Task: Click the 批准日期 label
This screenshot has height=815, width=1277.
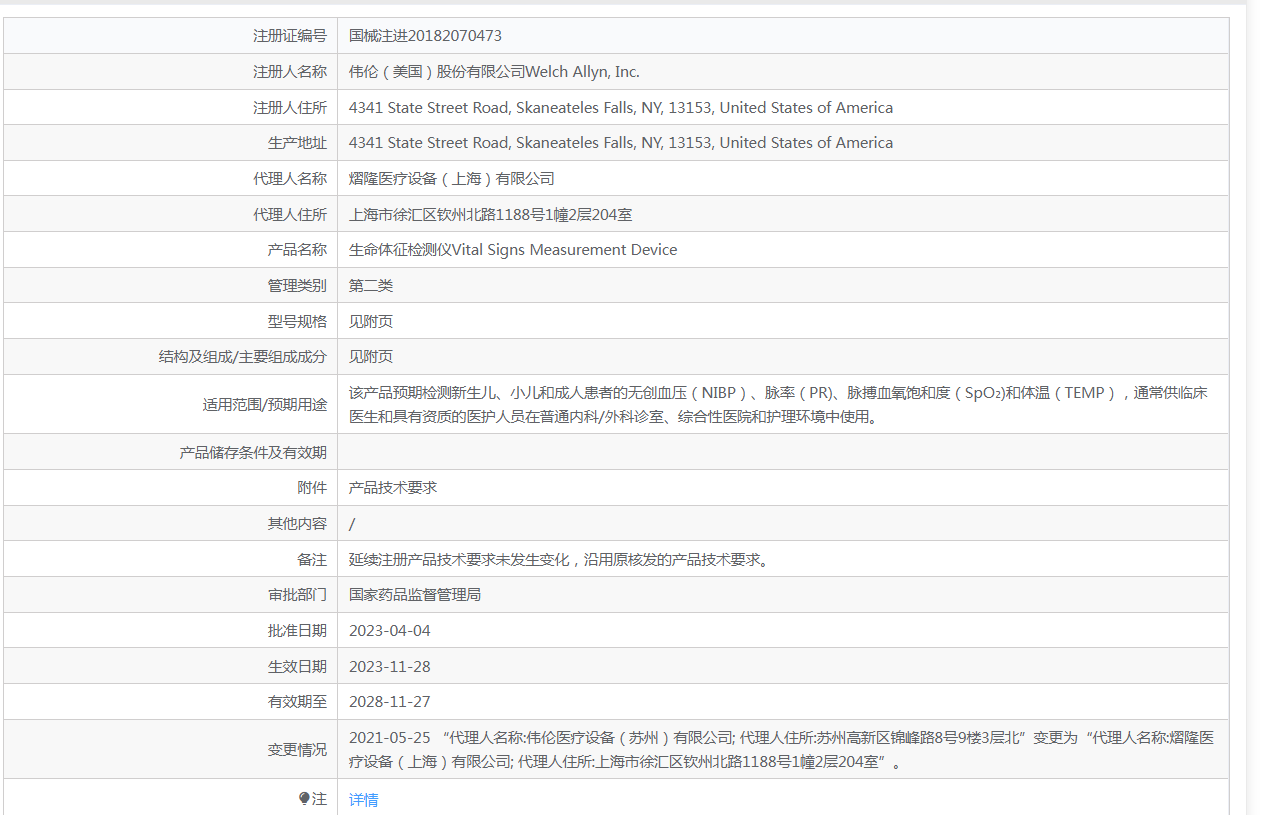Action: (x=297, y=631)
